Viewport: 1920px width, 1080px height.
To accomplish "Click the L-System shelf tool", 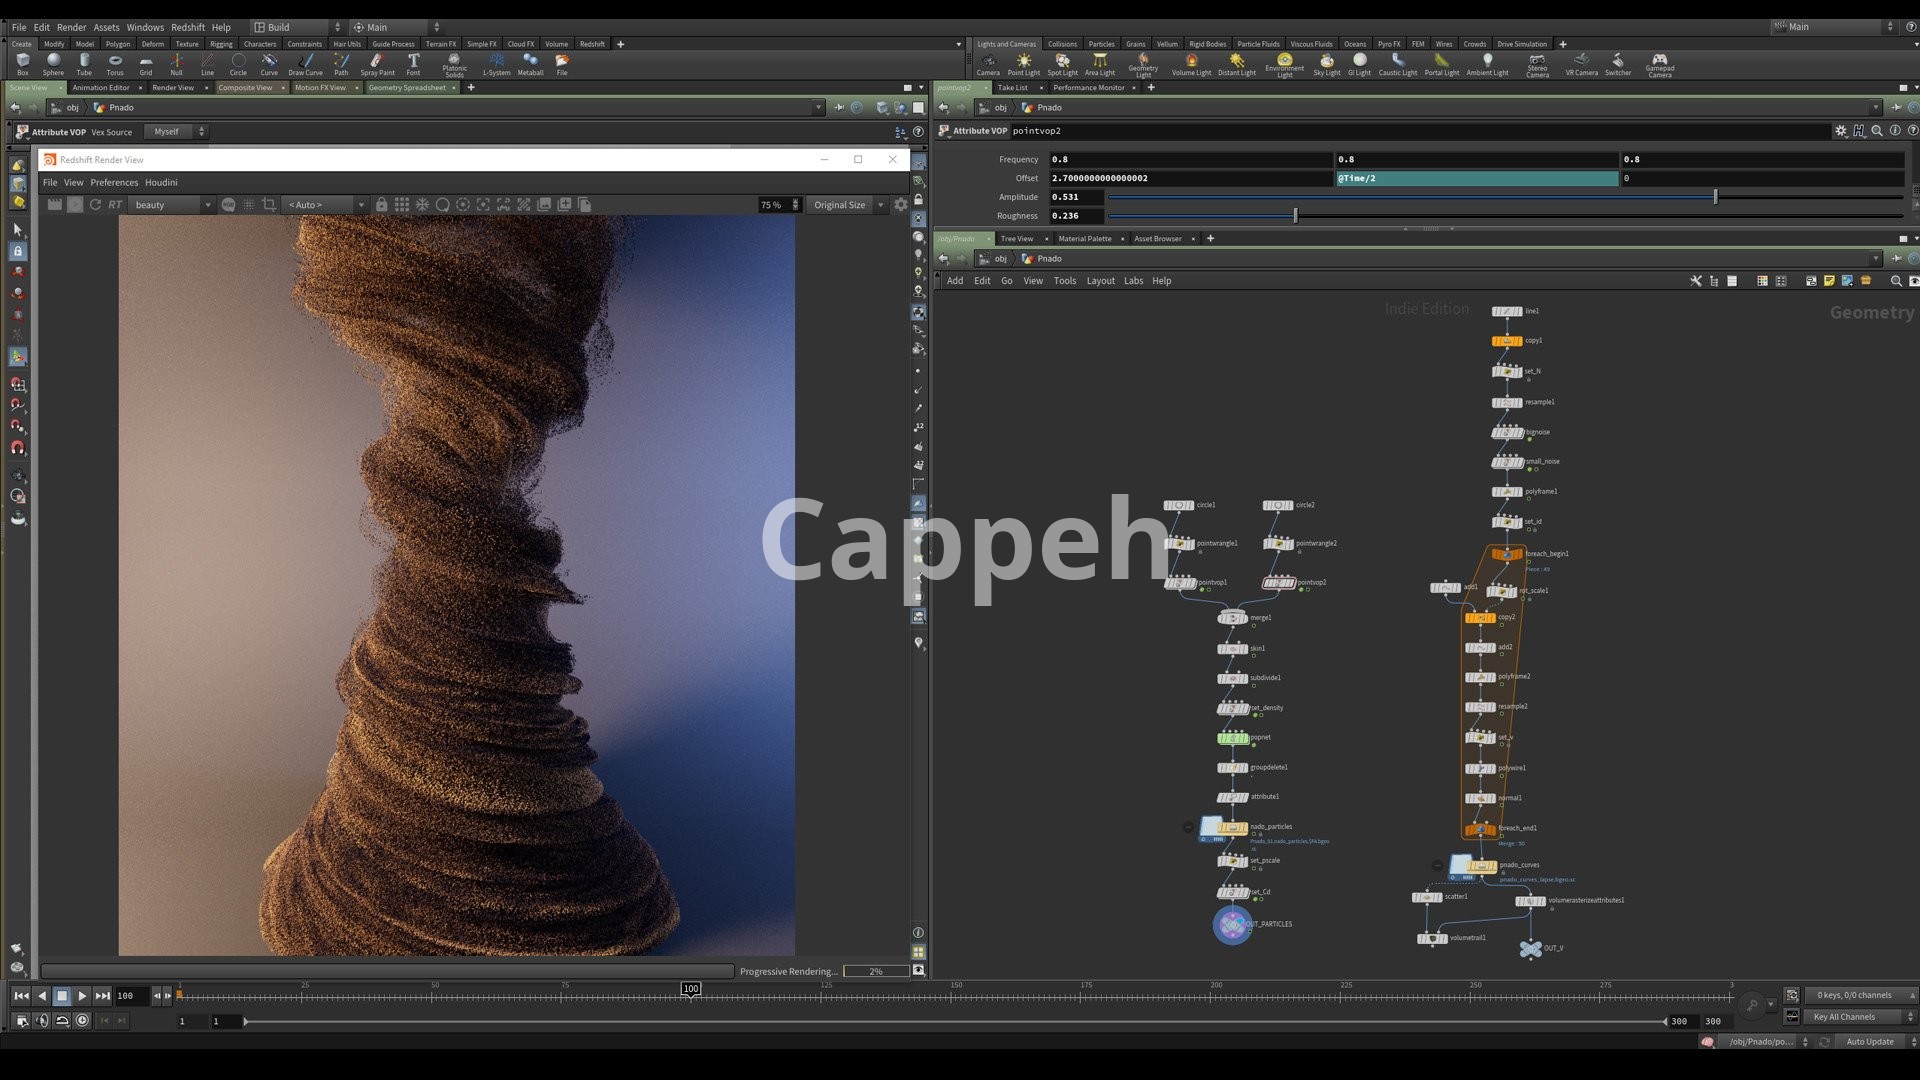I will tap(496, 64).
